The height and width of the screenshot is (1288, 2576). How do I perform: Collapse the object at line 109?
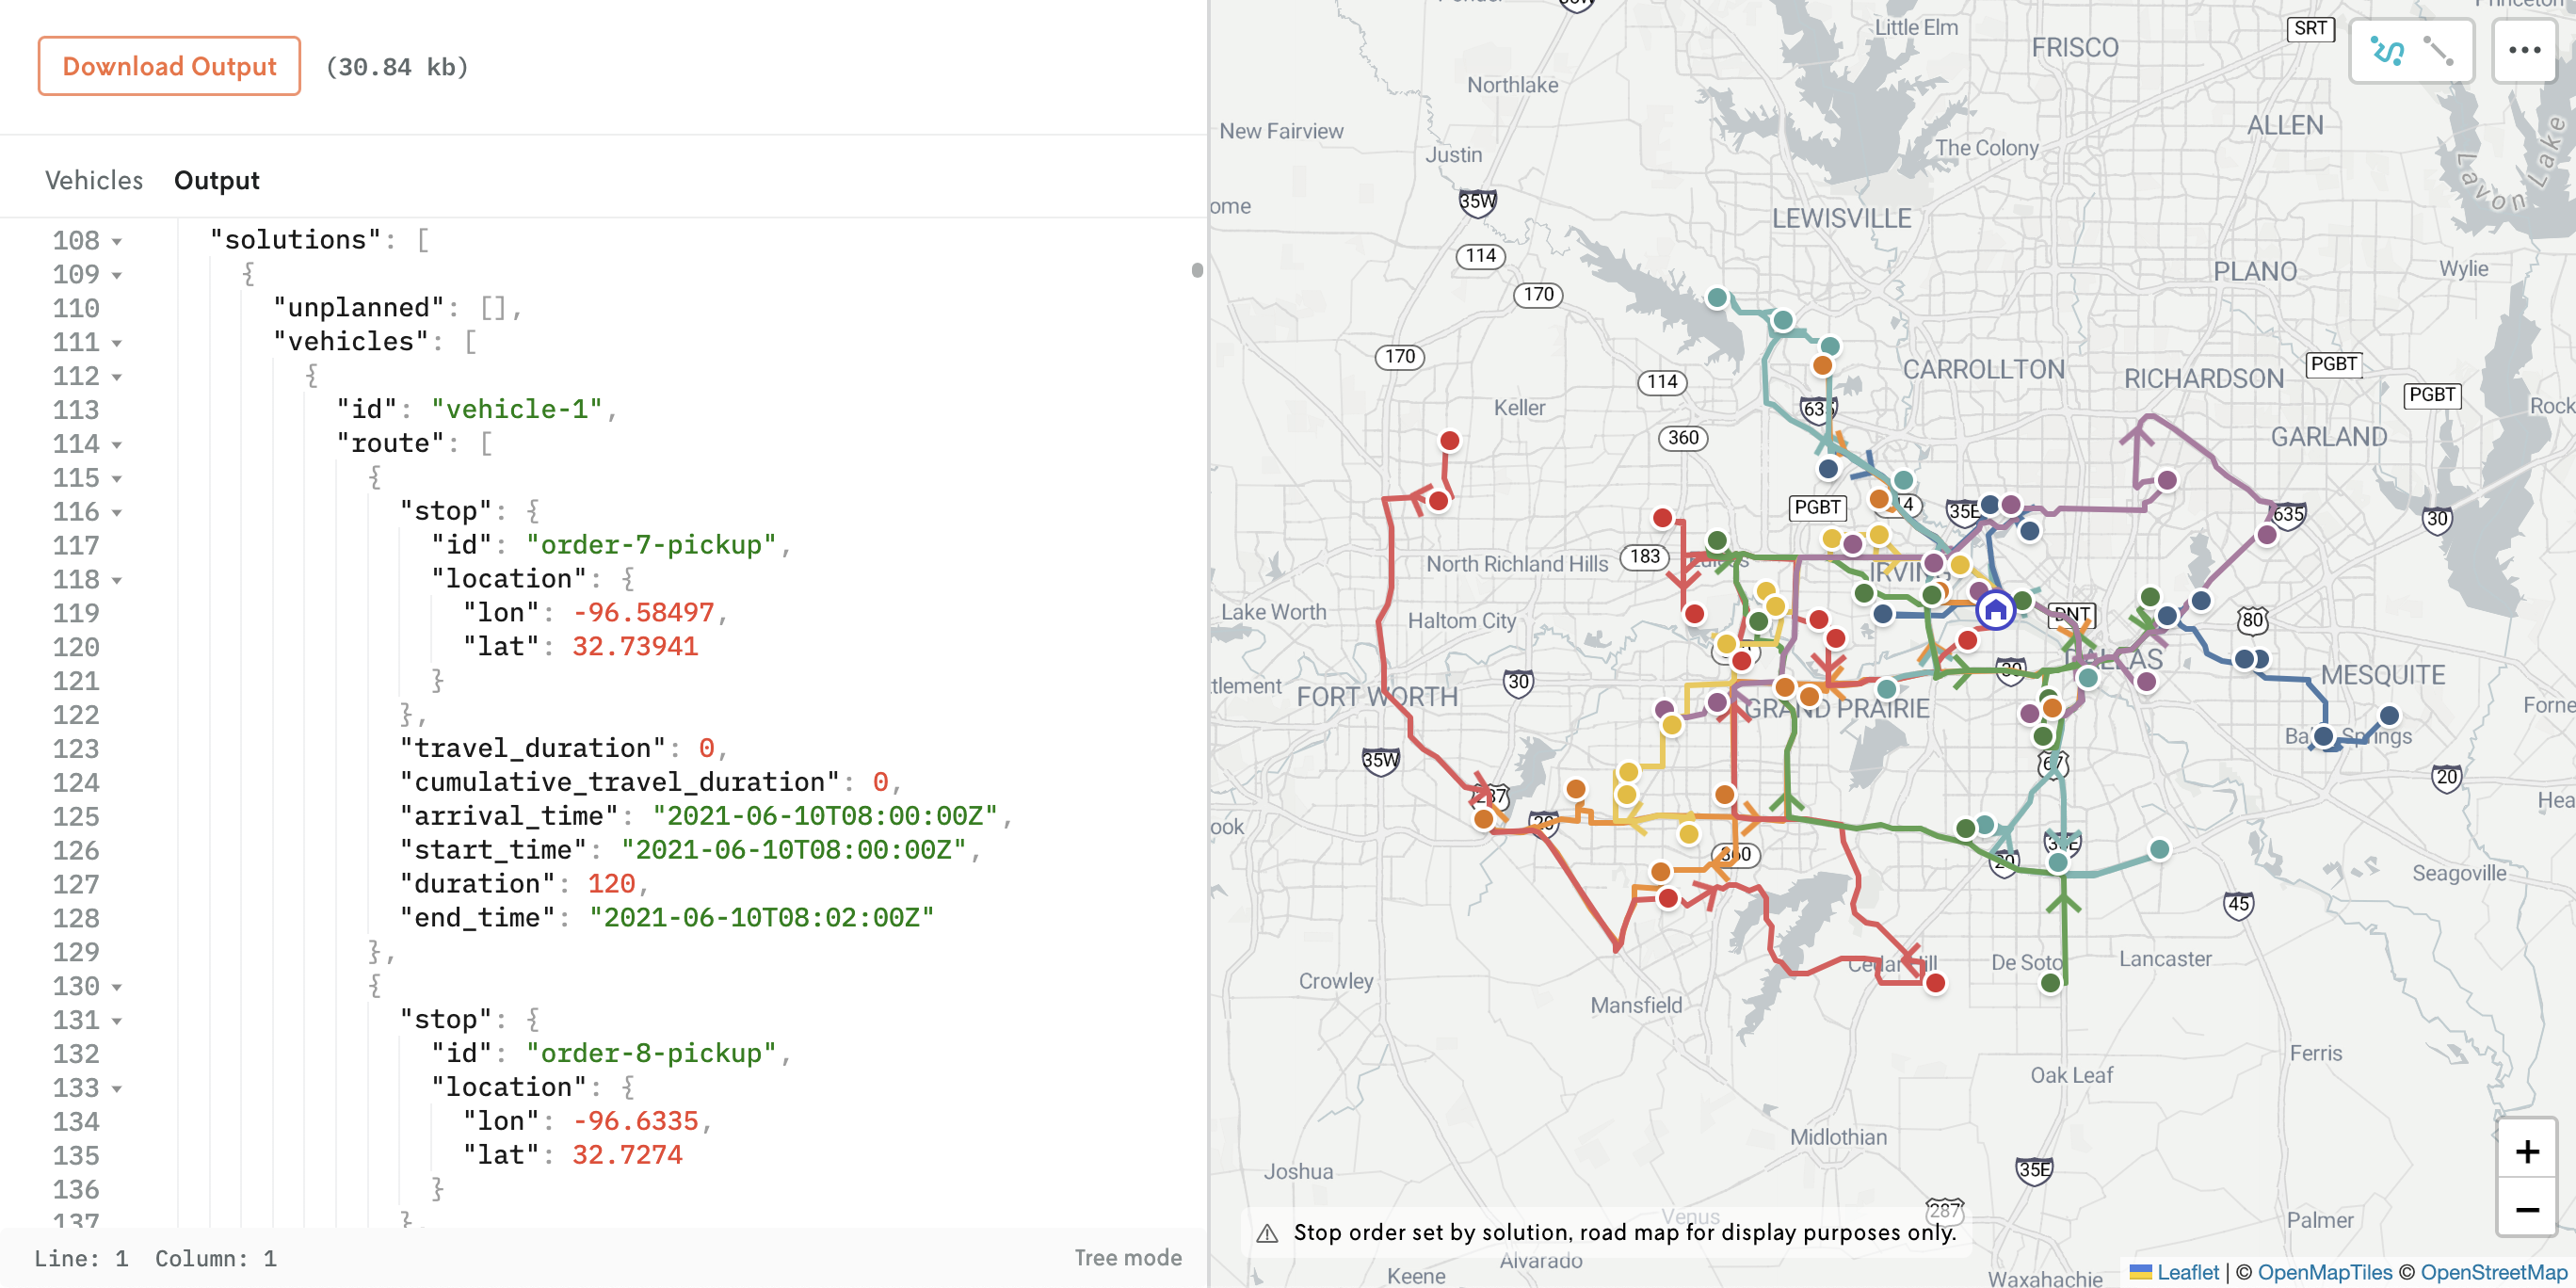click(117, 275)
